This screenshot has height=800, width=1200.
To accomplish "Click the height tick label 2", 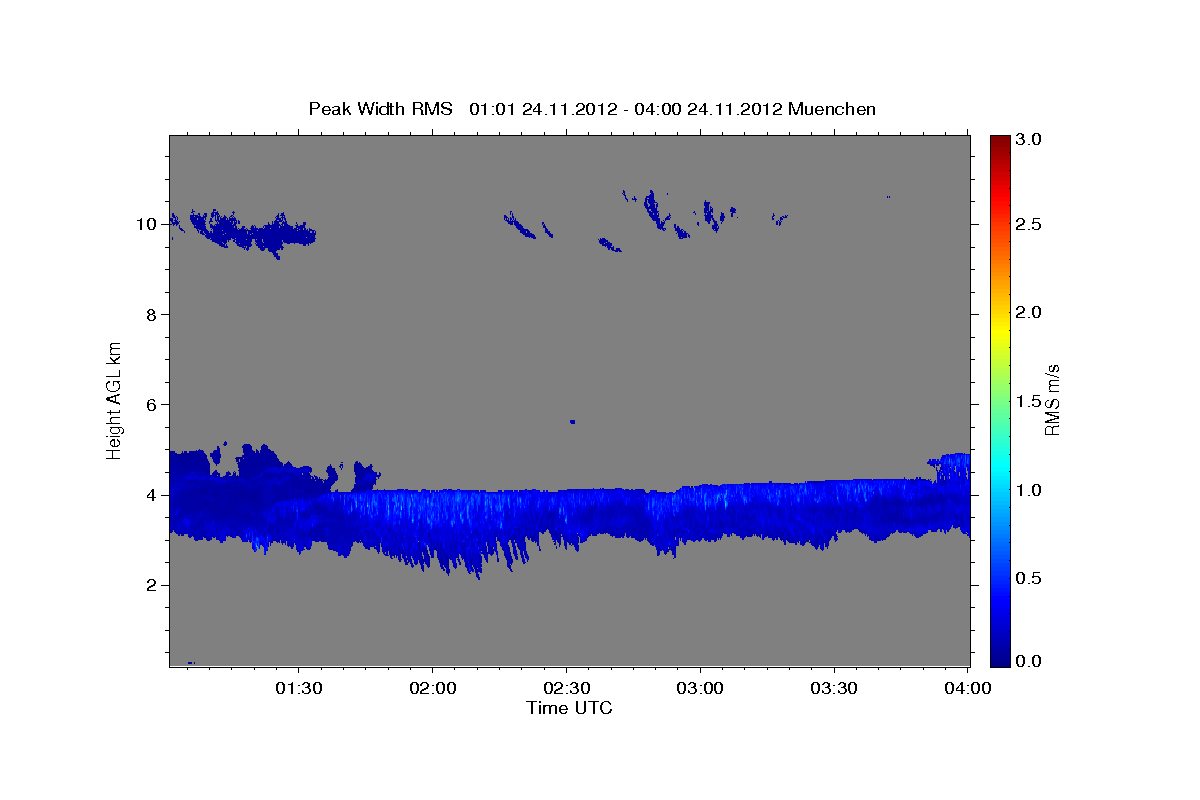I will 151,585.
